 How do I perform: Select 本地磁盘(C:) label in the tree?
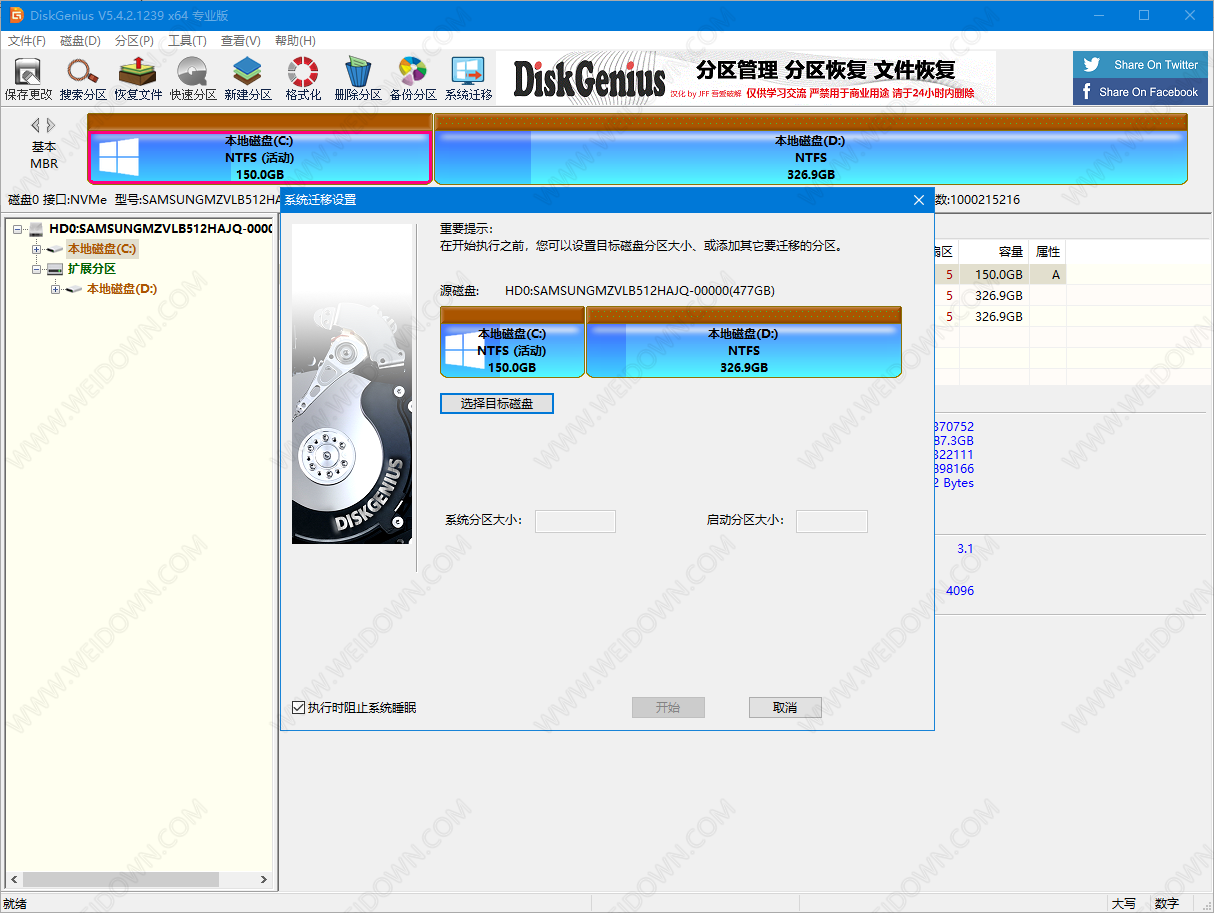[x=102, y=249]
